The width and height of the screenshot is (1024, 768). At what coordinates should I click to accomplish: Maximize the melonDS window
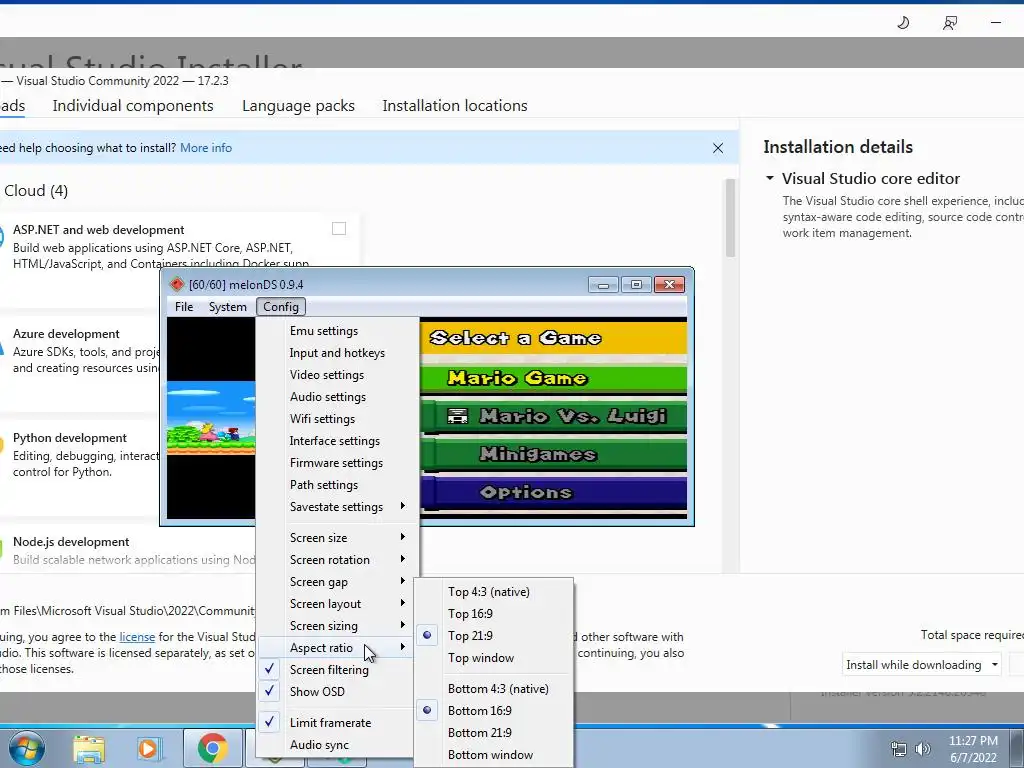[636, 284]
